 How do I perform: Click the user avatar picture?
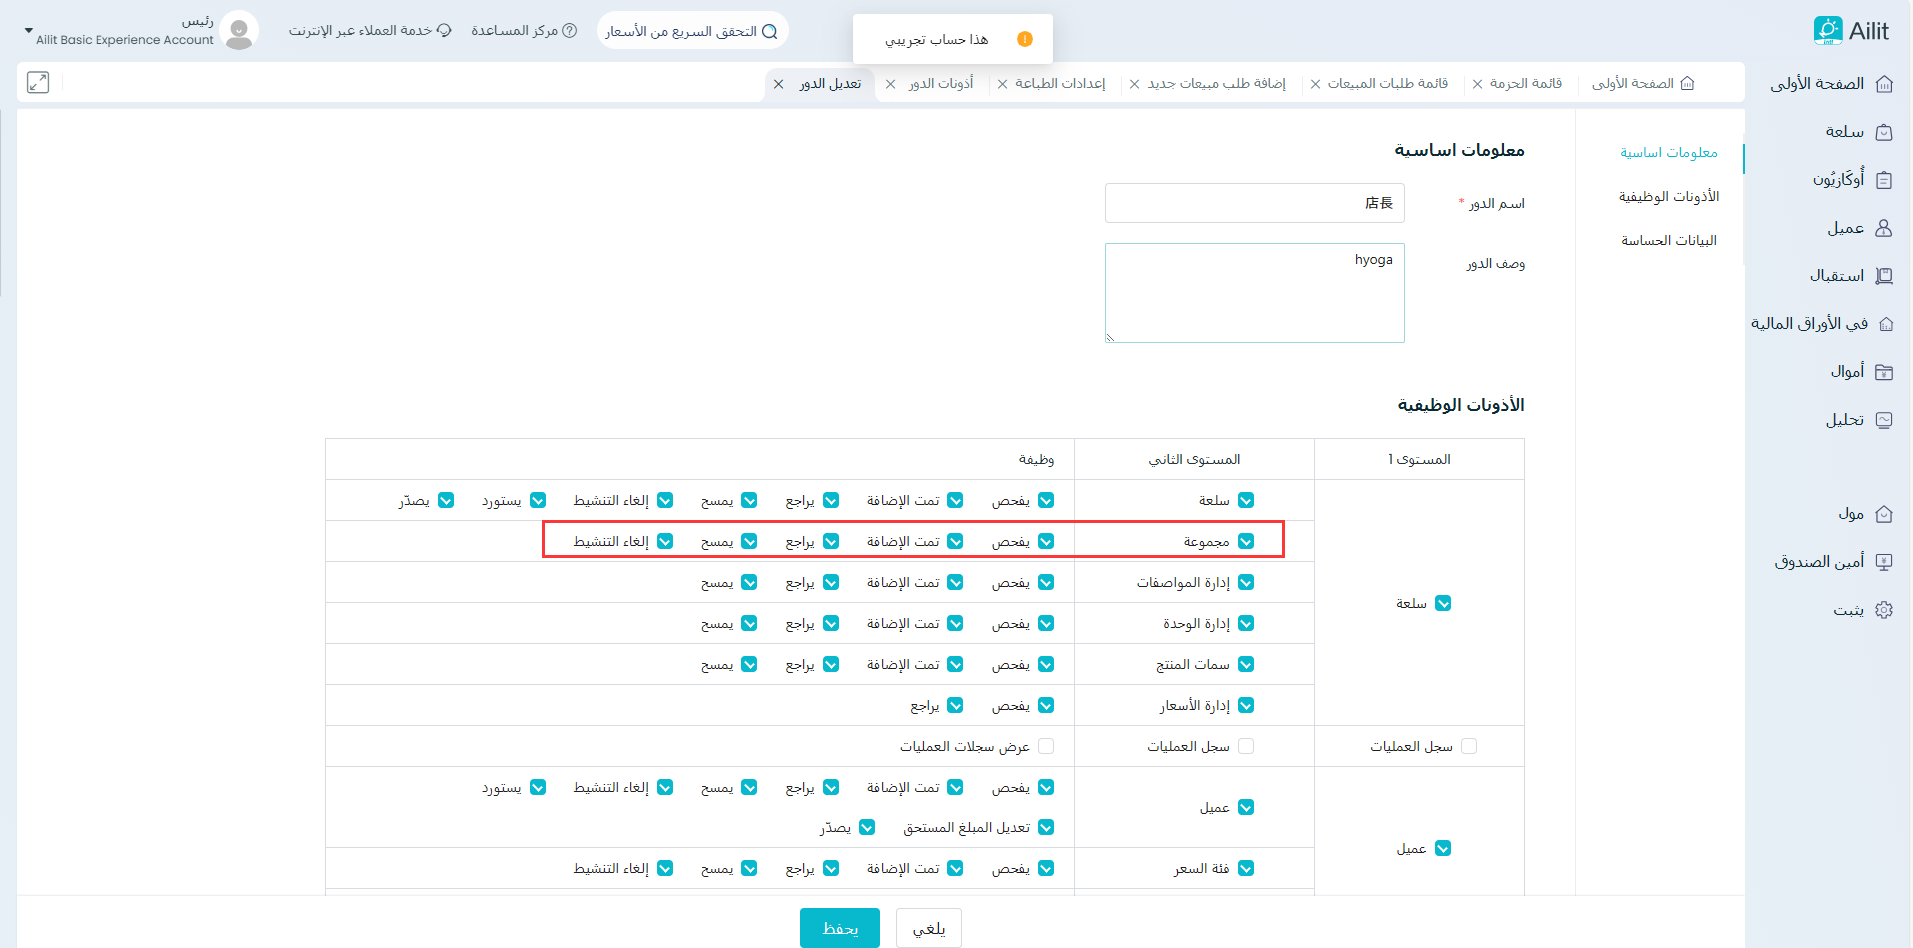[x=239, y=31]
